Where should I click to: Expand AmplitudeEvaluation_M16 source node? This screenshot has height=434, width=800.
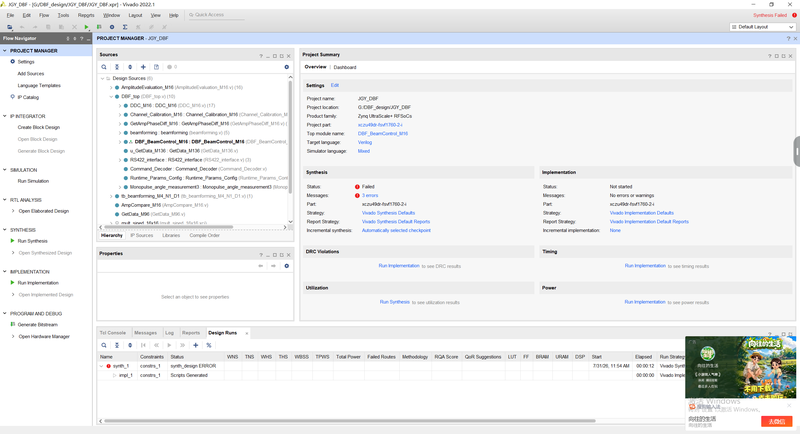click(111, 88)
